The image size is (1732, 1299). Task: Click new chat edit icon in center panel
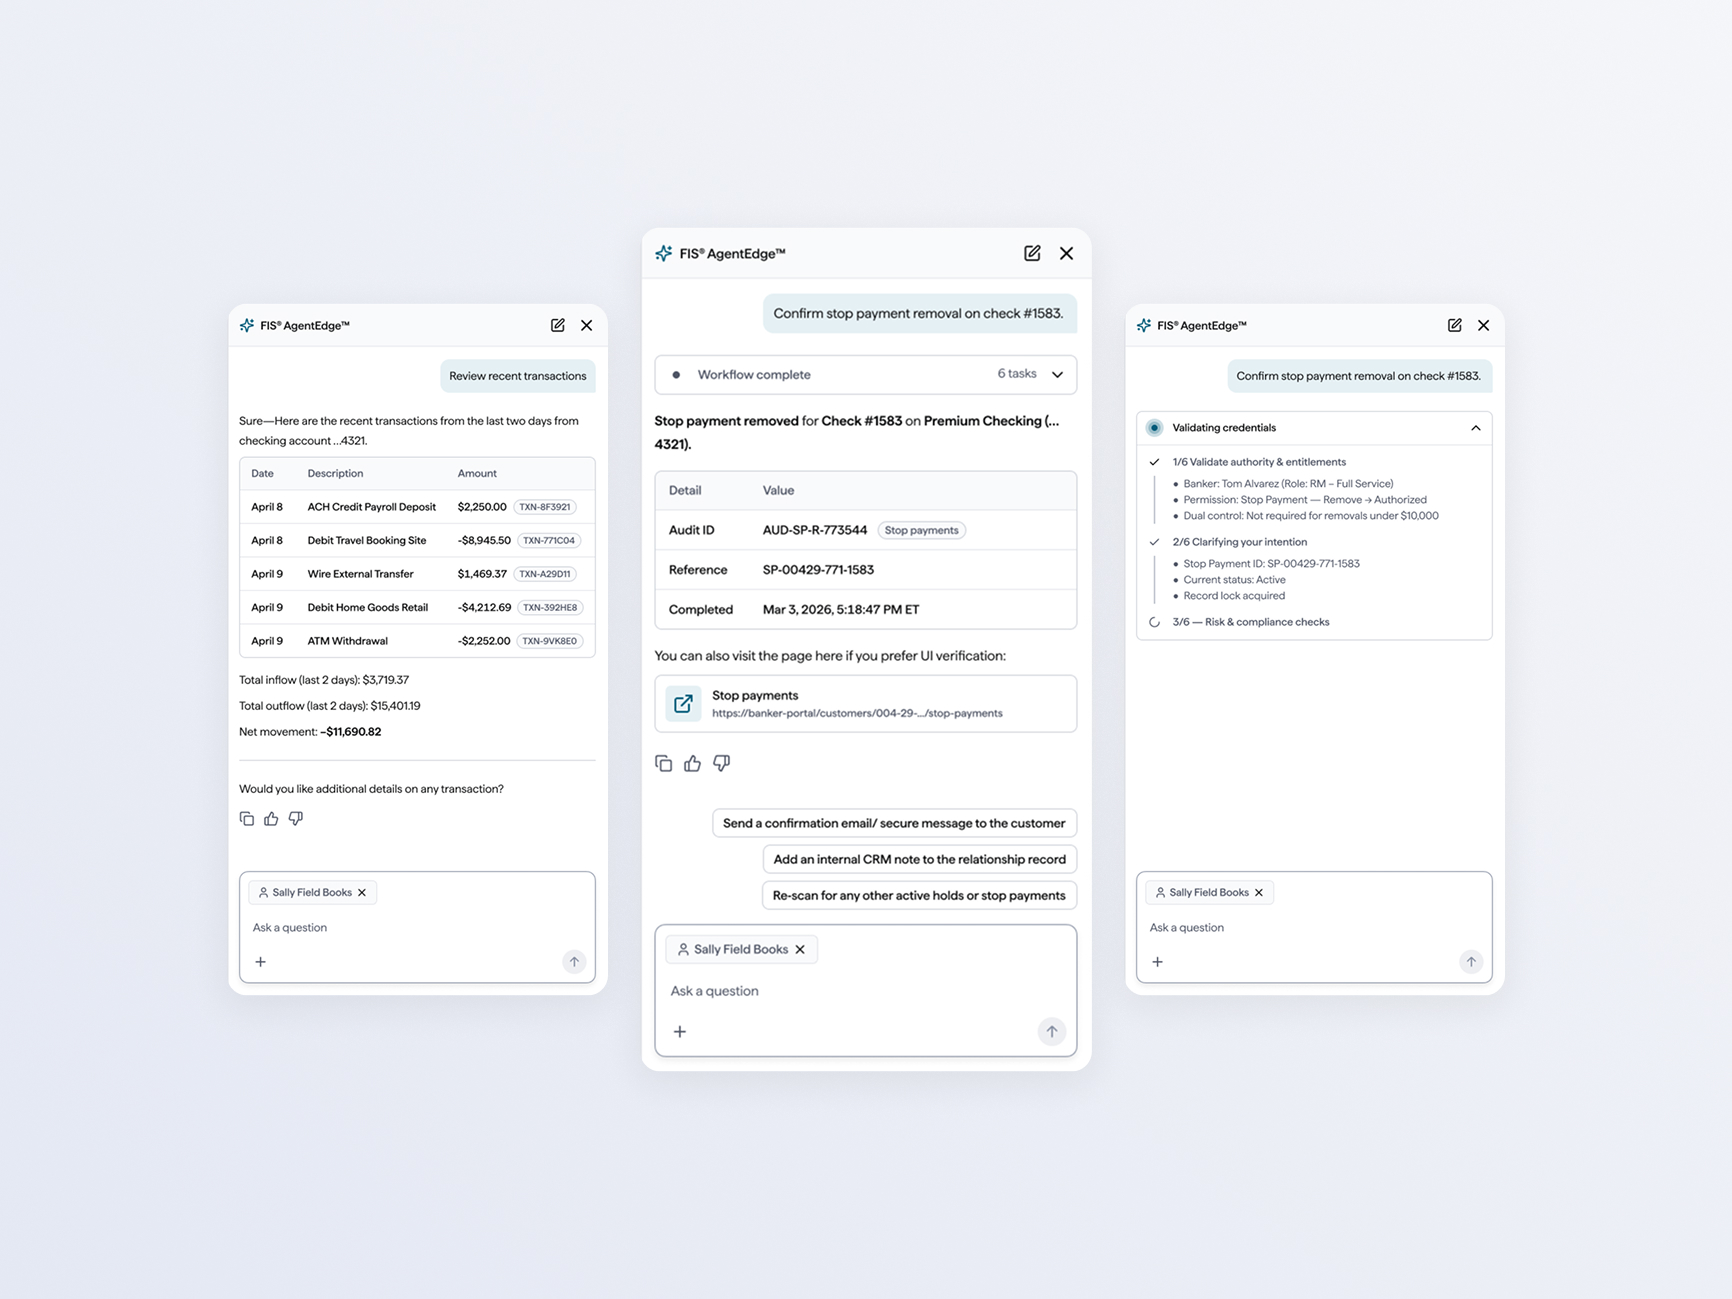(x=1032, y=253)
